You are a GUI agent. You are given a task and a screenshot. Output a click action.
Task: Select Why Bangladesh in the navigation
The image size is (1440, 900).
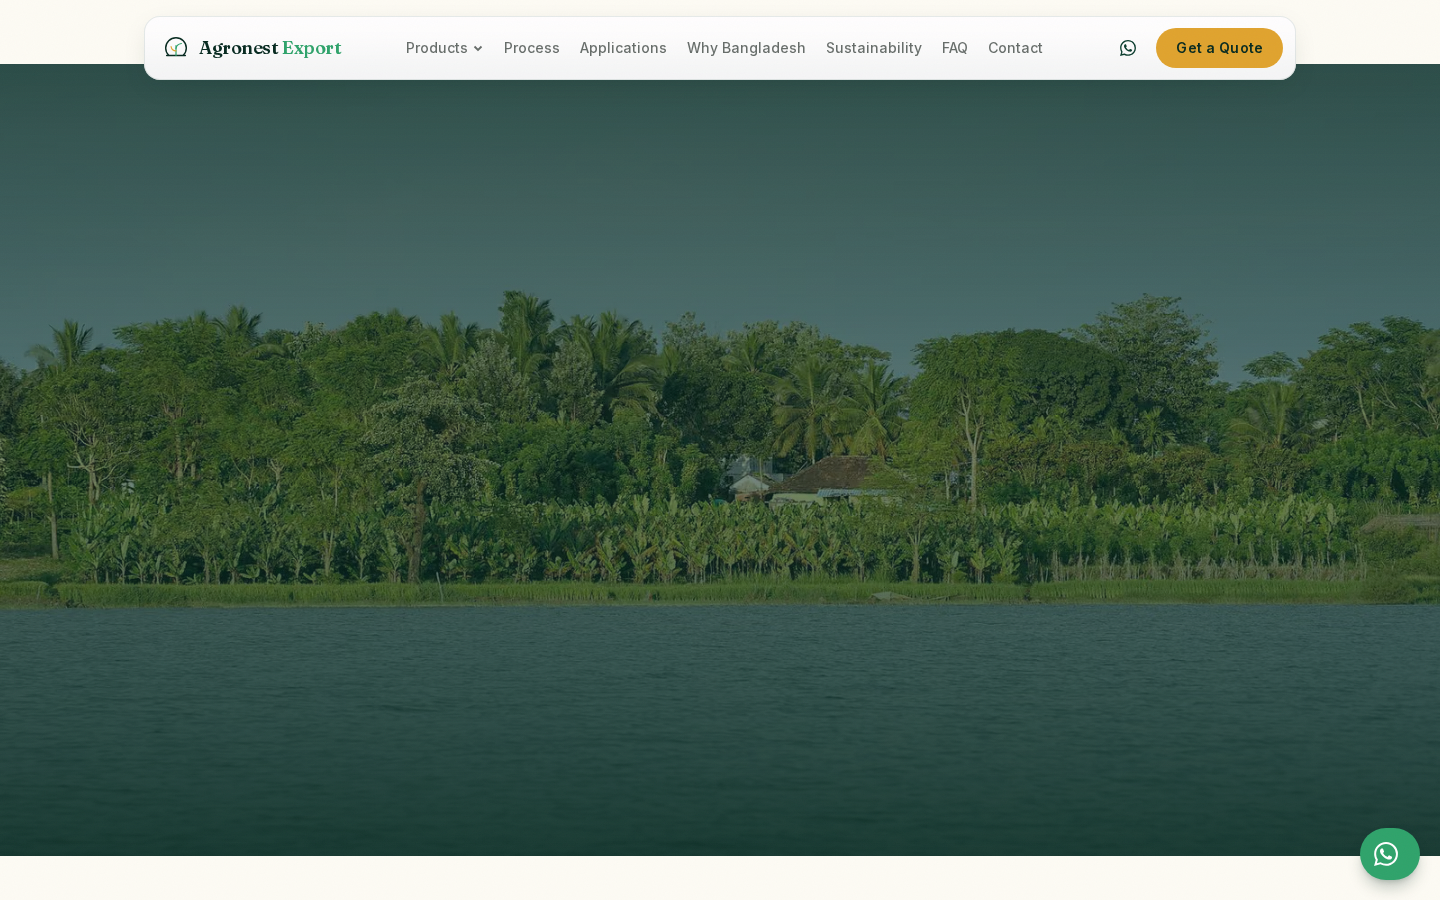pyautogui.click(x=746, y=48)
